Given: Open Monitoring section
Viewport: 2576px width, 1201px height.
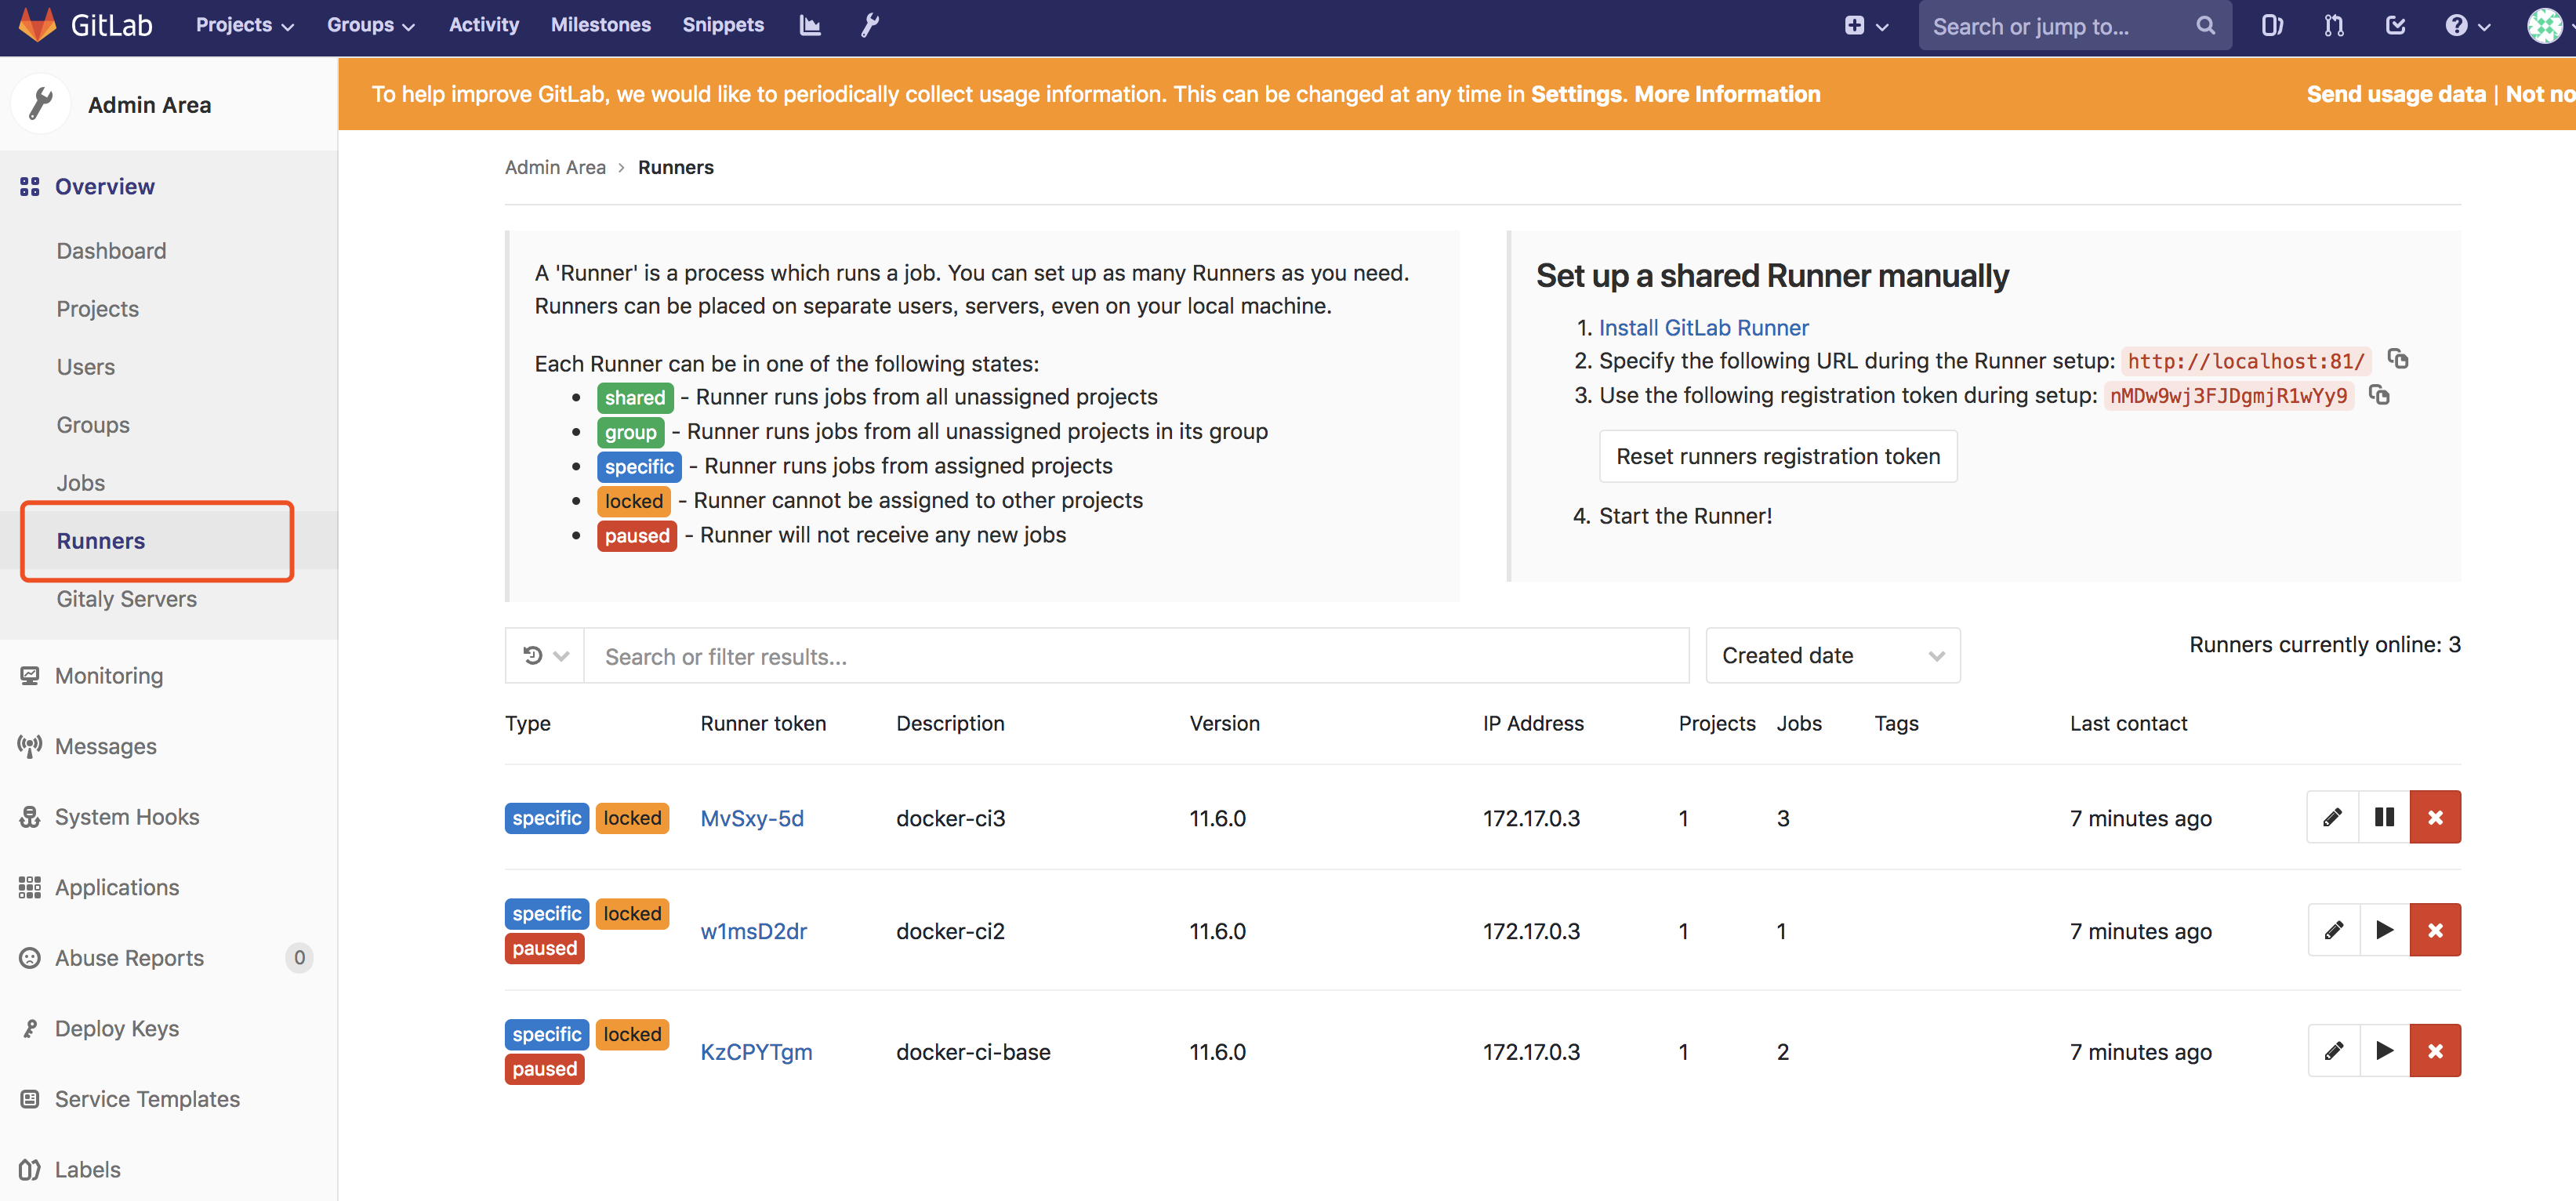Looking at the screenshot, I should tap(108, 675).
